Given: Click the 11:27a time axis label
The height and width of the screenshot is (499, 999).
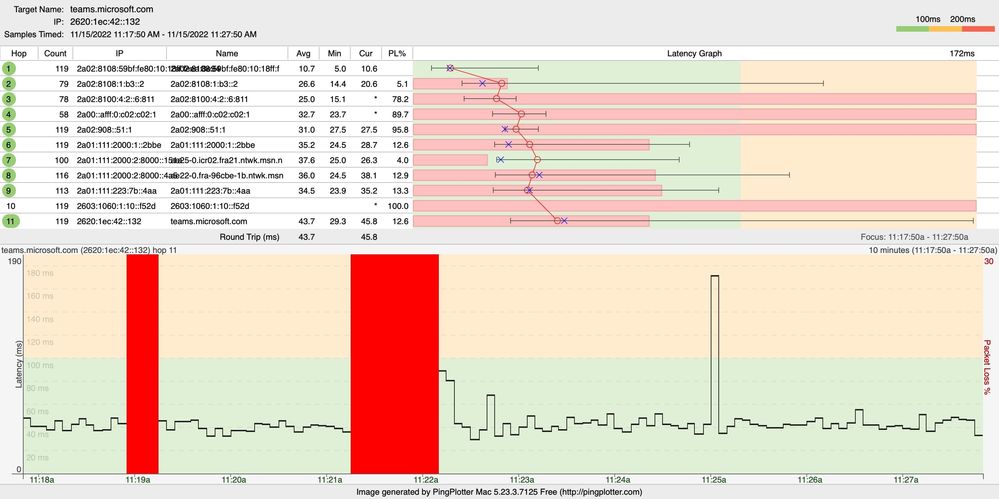Looking at the screenshot, I should point(905,480).
